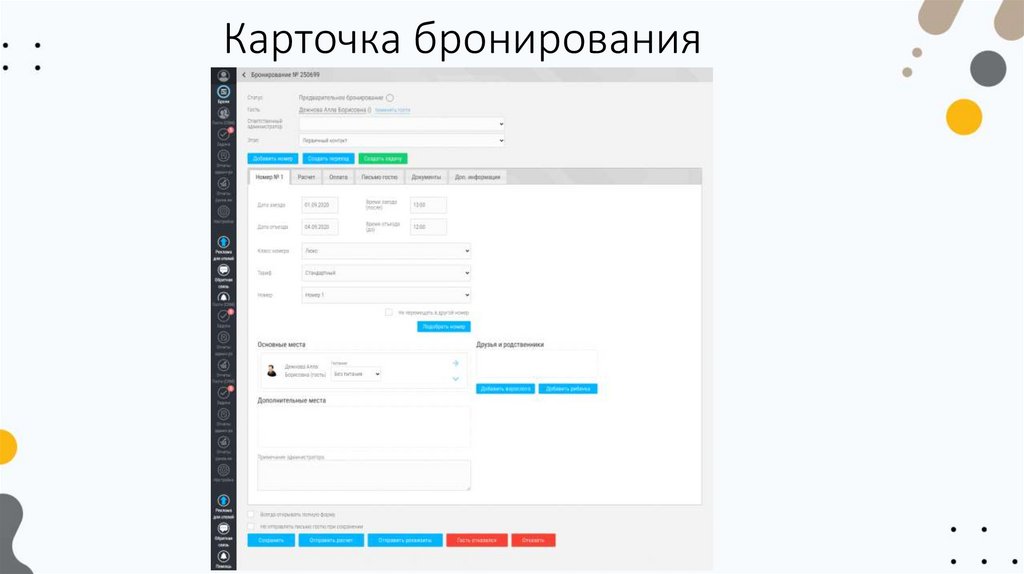Switch to the Расчет tab
Viewport: 1024px width, 574px height.
306,177
